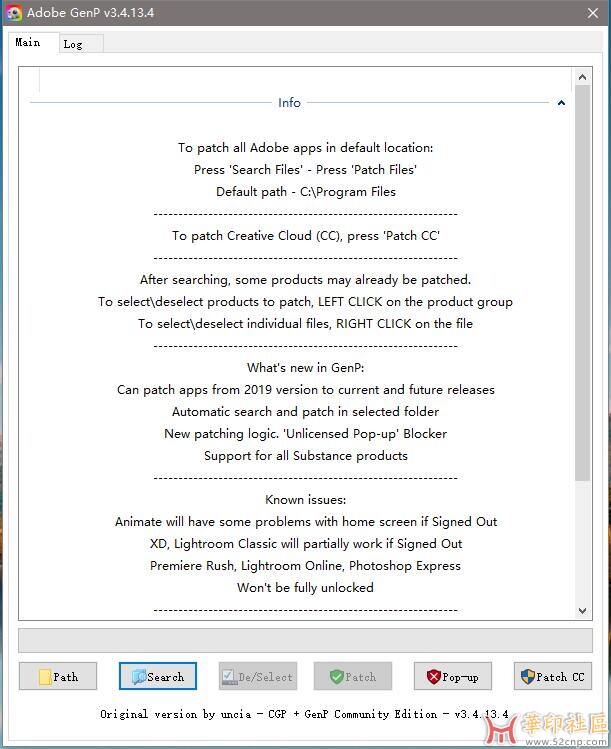Click the green shield Patch button

click(353, 676)
